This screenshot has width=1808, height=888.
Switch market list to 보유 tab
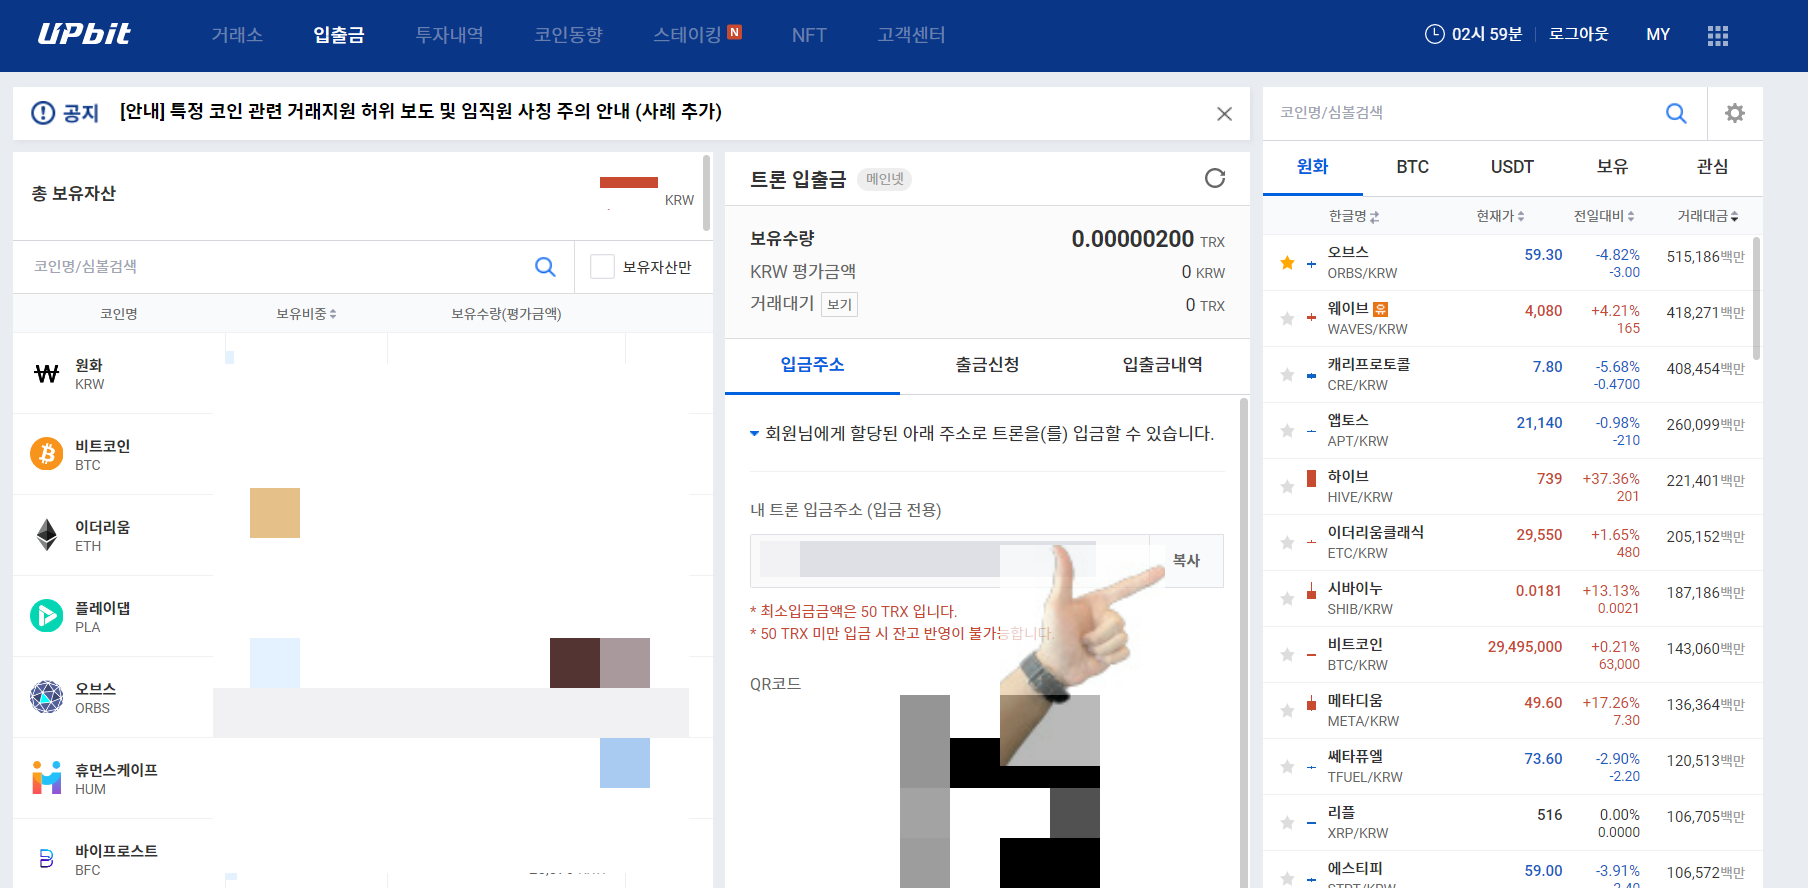coord(1612,167)
